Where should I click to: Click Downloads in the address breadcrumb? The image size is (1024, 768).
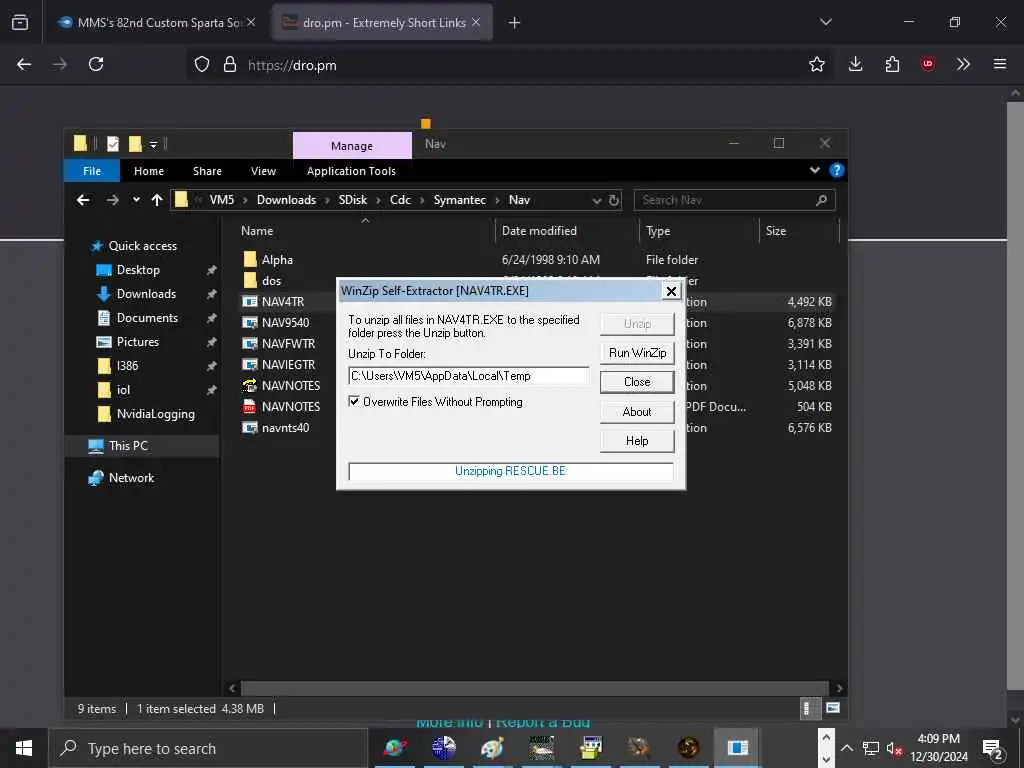[286, 200]
